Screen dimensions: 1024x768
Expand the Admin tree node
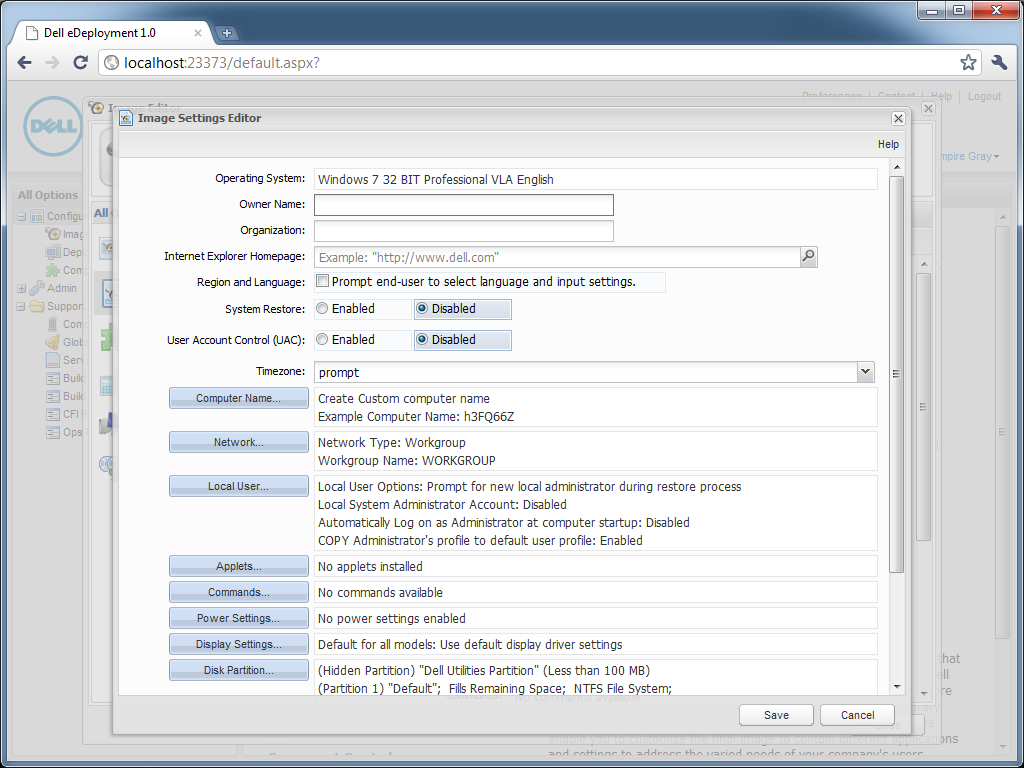click(x=22, y=288)
